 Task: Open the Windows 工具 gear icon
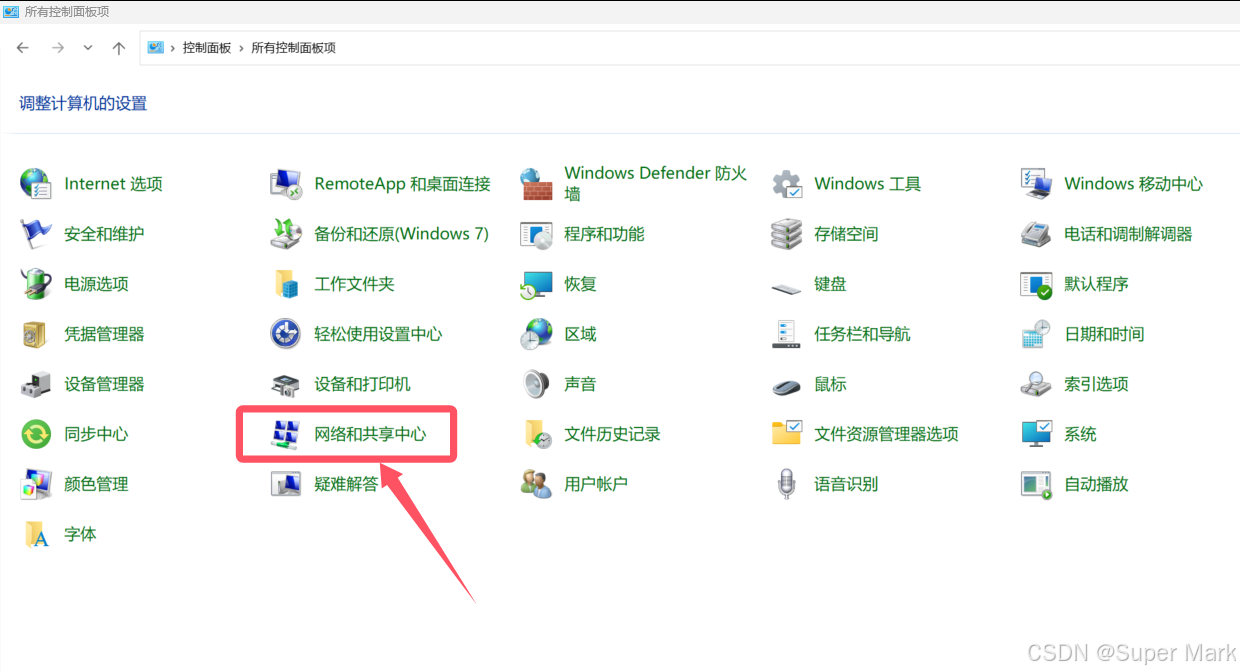(x=786, y=184)
